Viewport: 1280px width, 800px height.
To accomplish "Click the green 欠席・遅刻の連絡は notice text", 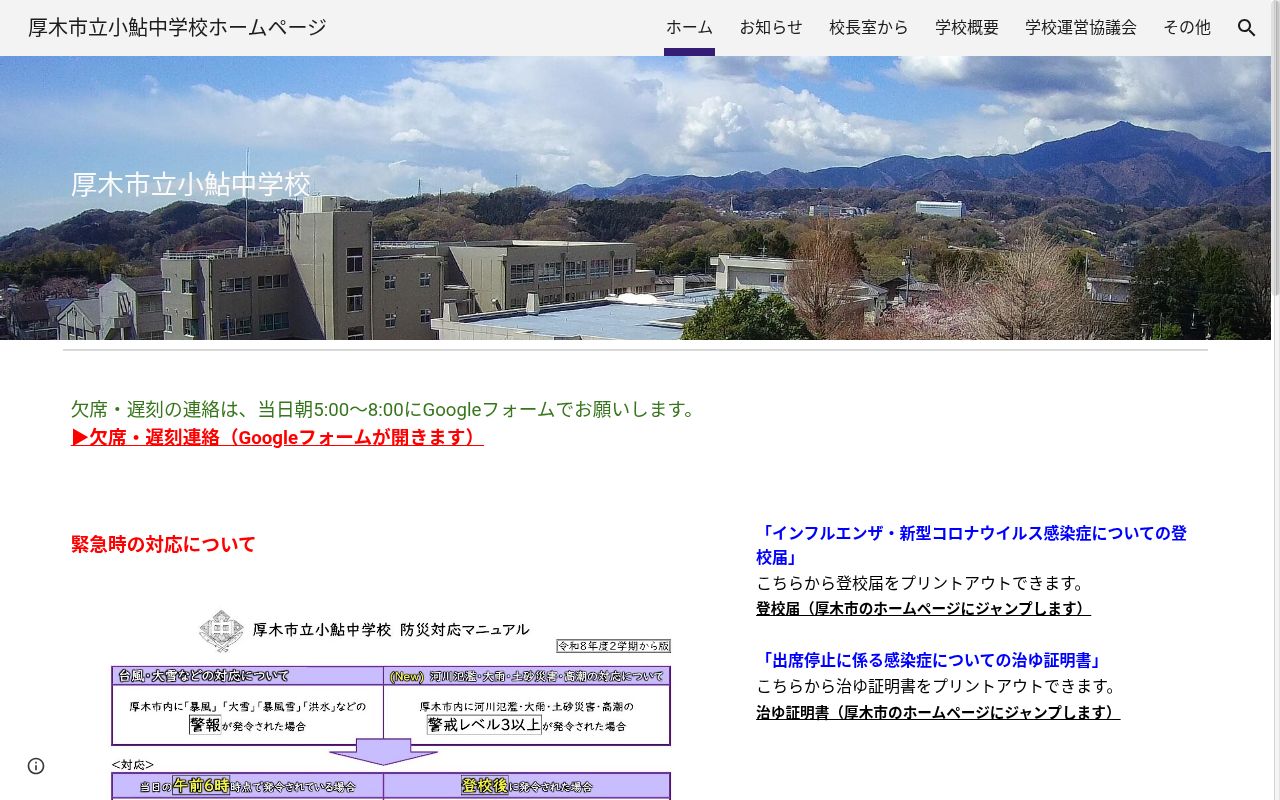I will (x=386, y=409).
